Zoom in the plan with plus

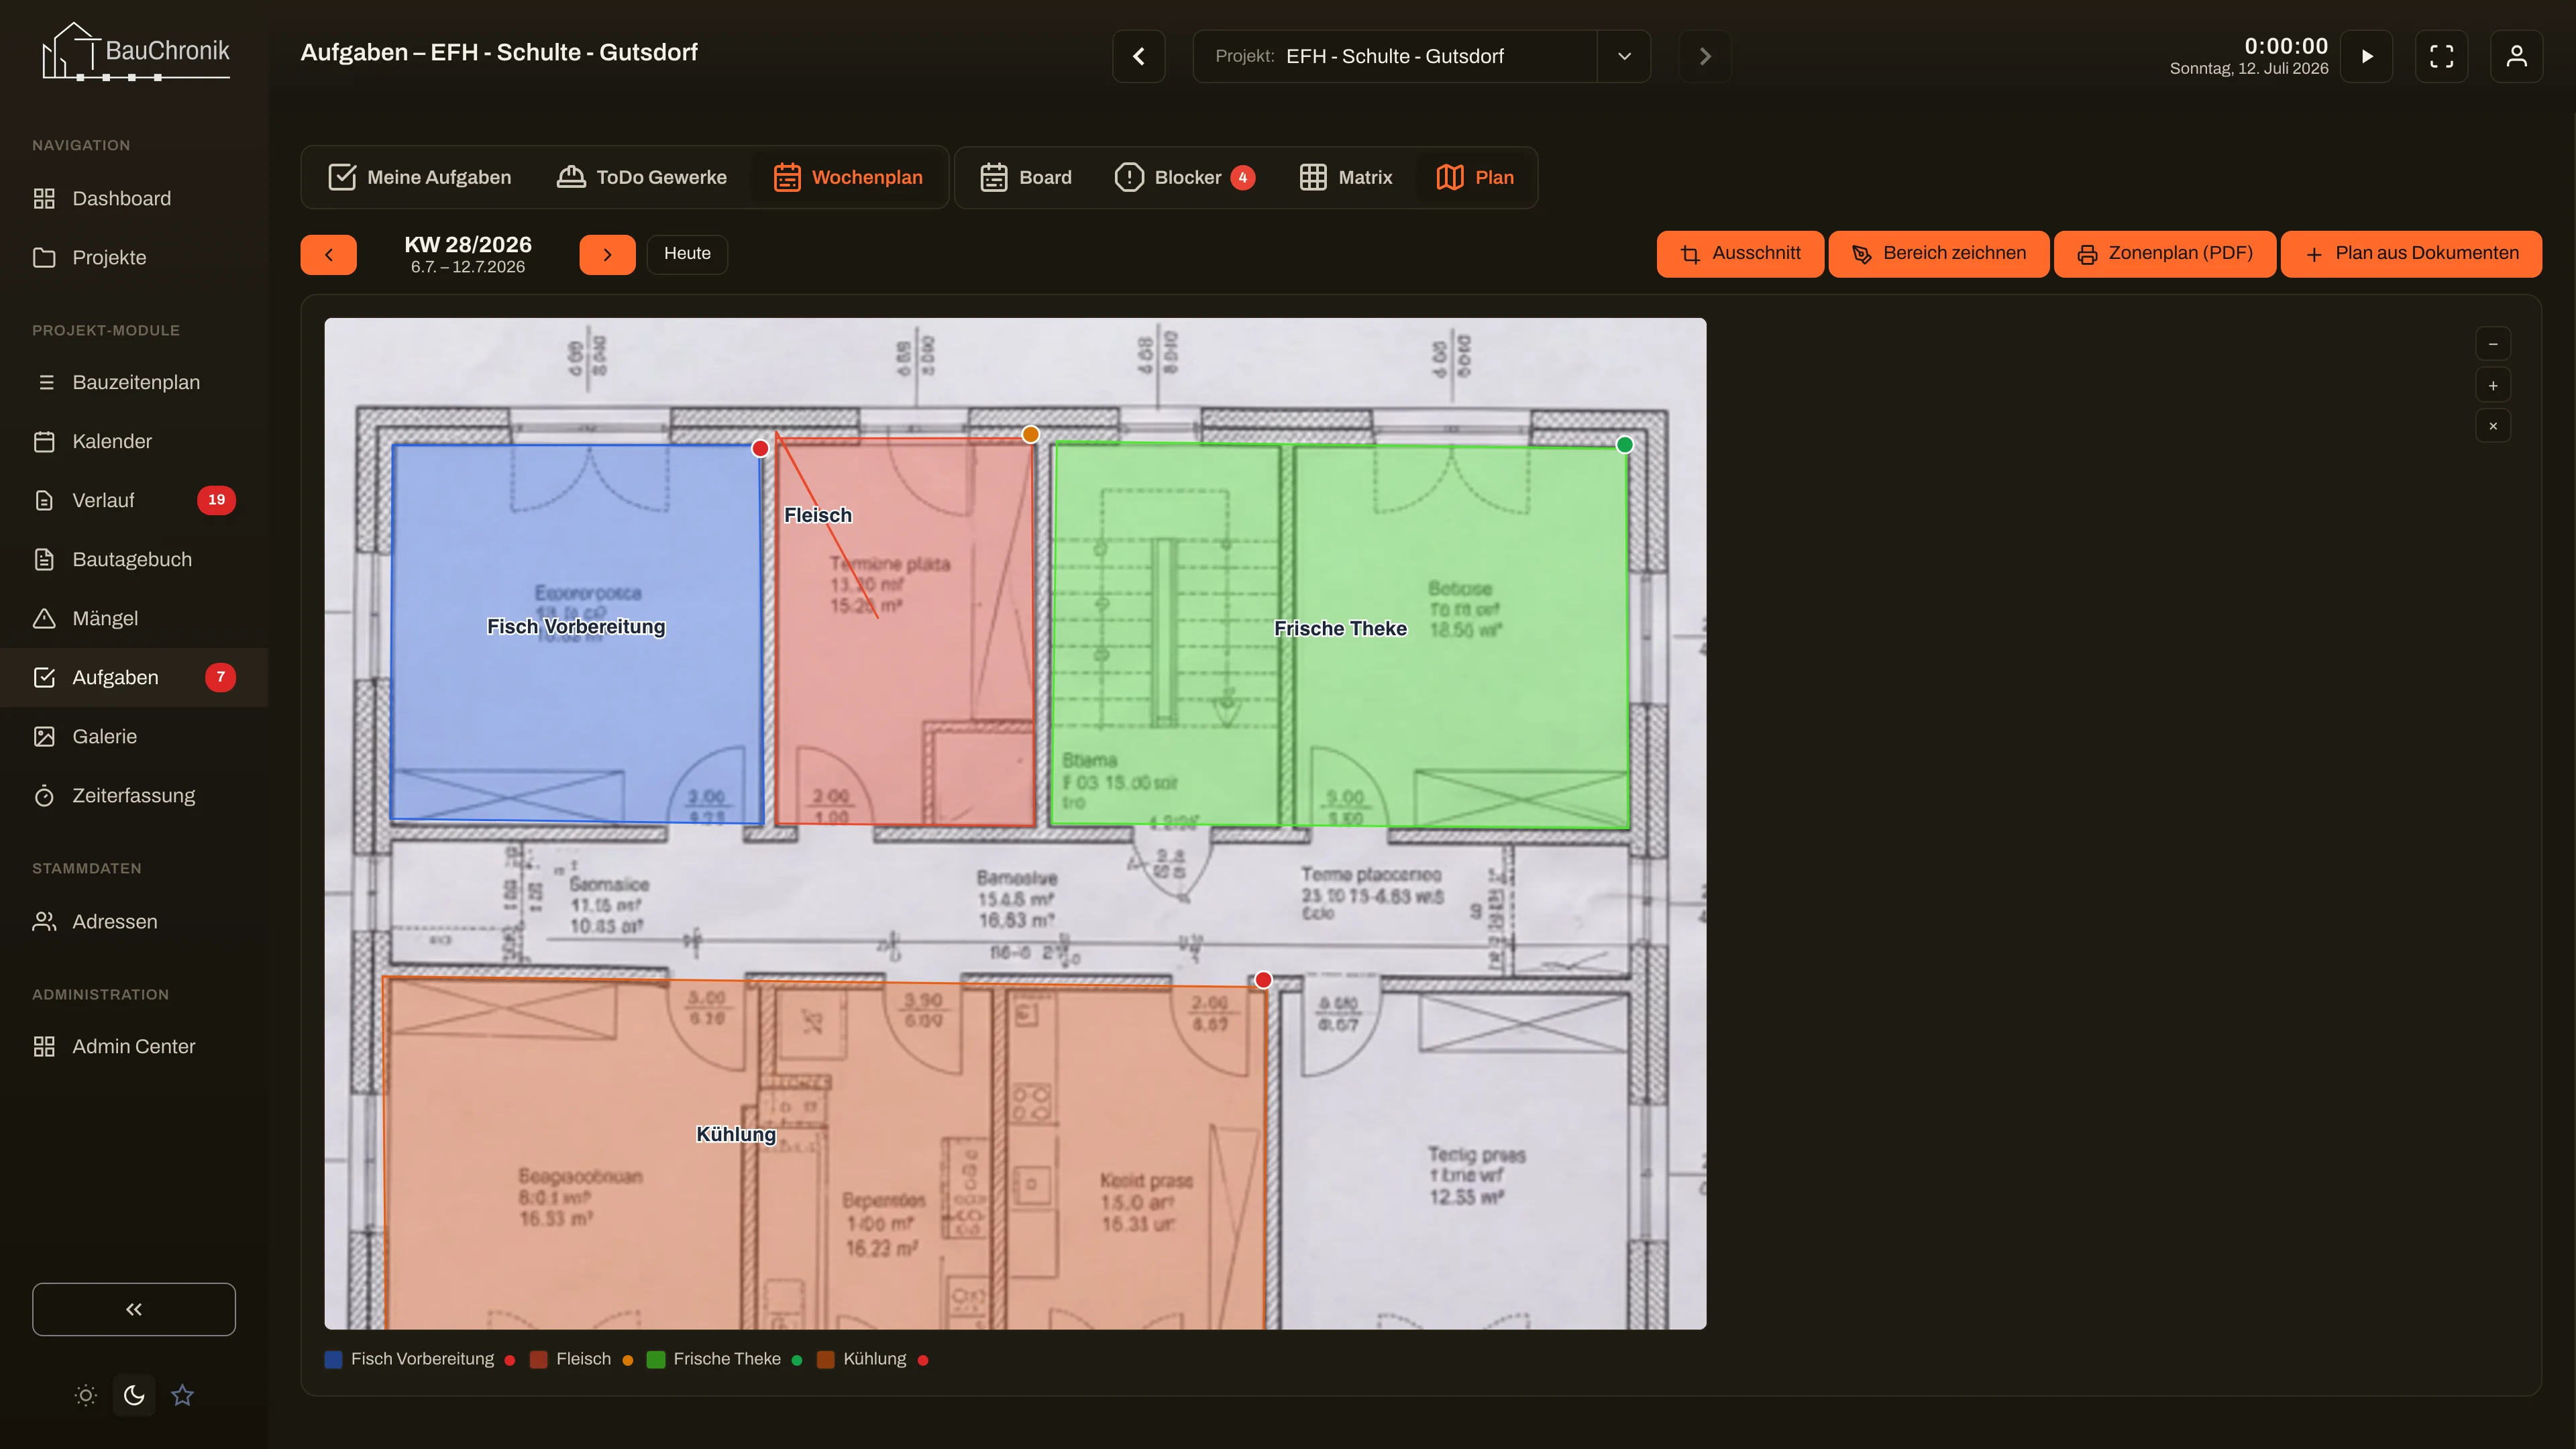point(2493,385)
